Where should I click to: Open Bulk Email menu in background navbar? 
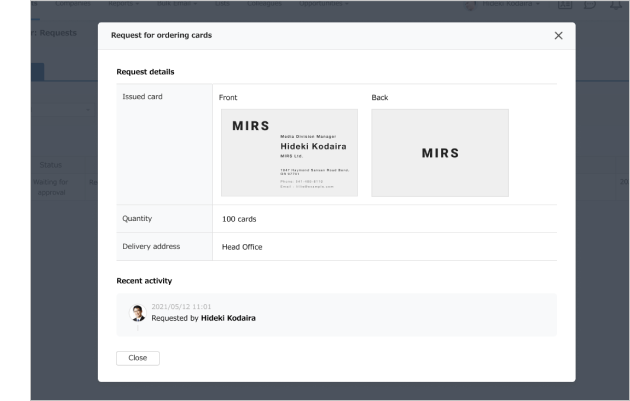click(x=177, y=4)
